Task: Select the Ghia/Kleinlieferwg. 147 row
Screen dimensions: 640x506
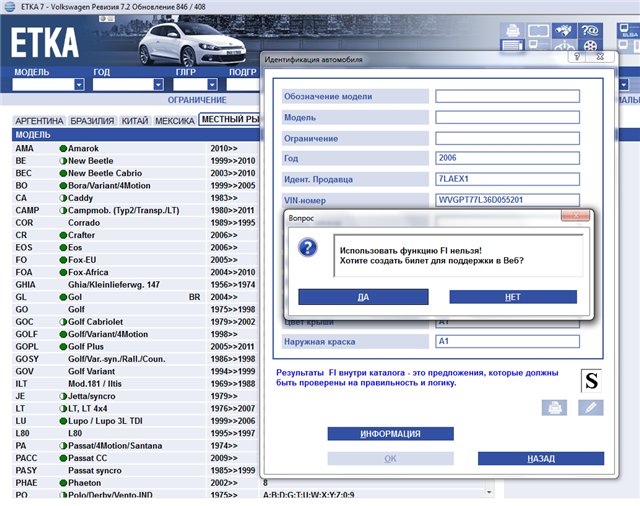Action: click(136, 285)
